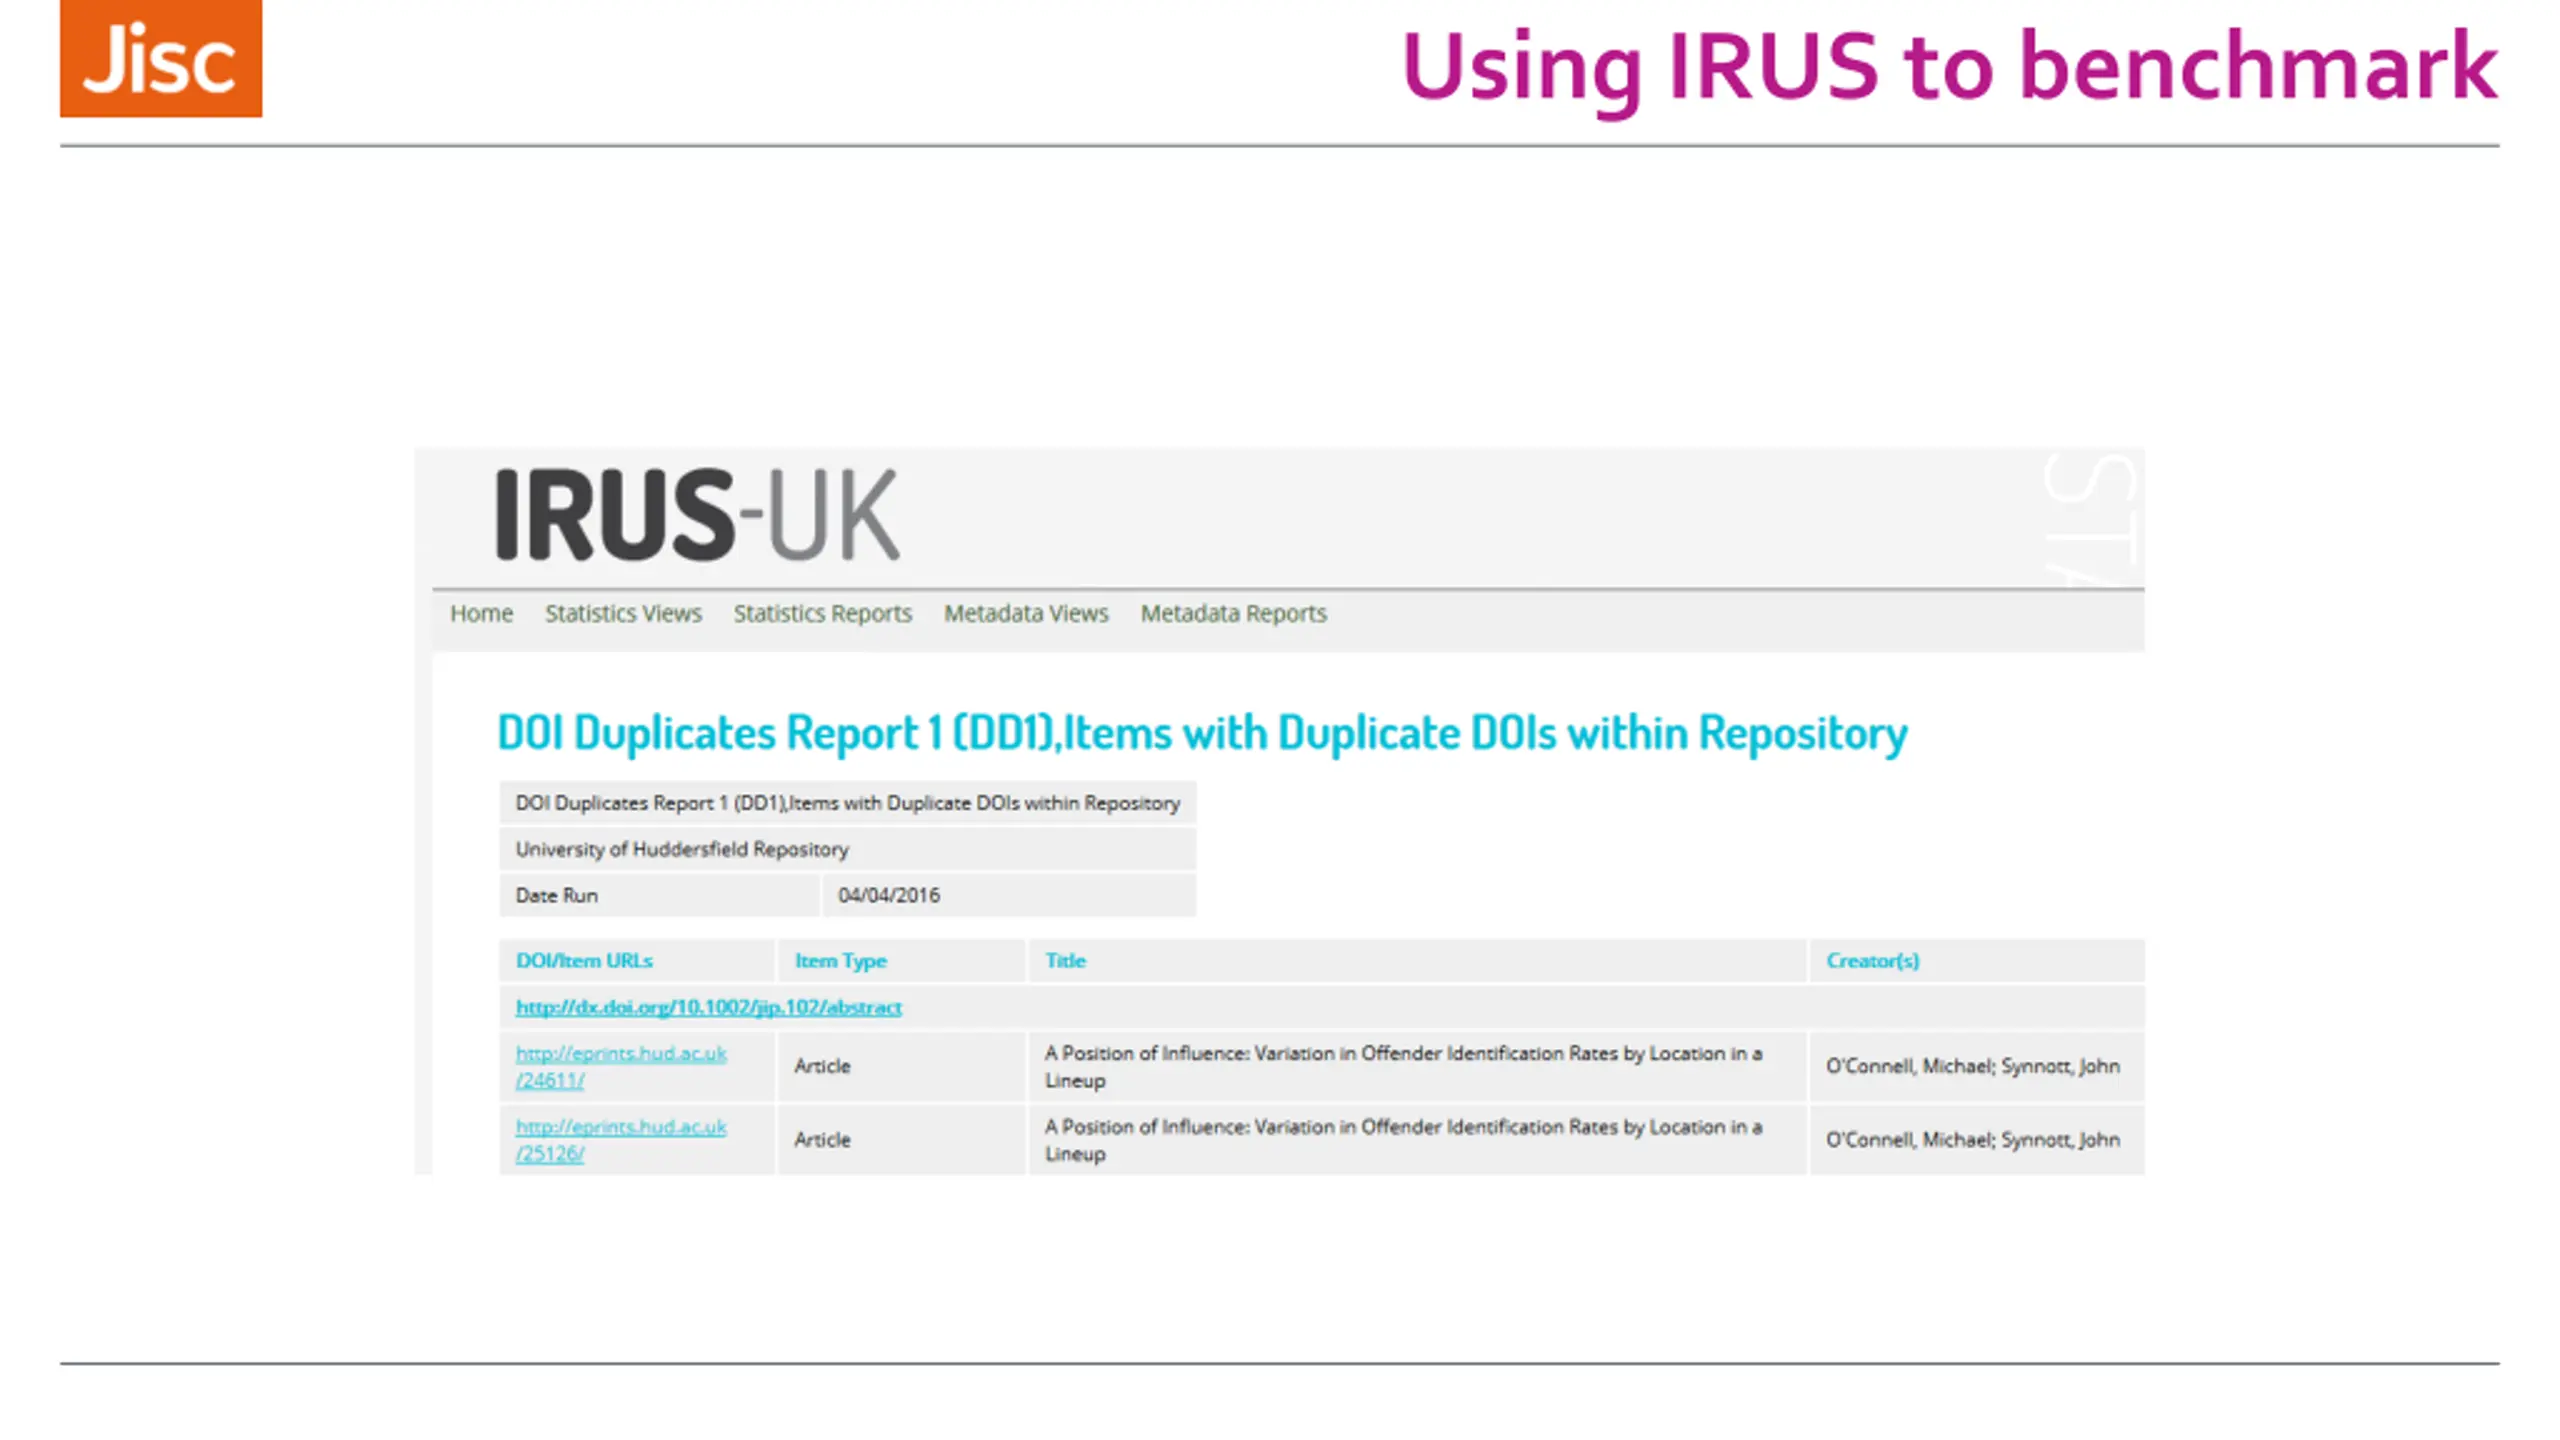Click the DOI Duplicates Report heading

click(1202, 732)
